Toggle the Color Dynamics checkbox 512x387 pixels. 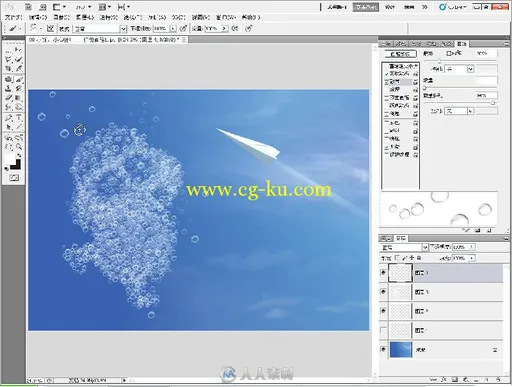(387, 106)
